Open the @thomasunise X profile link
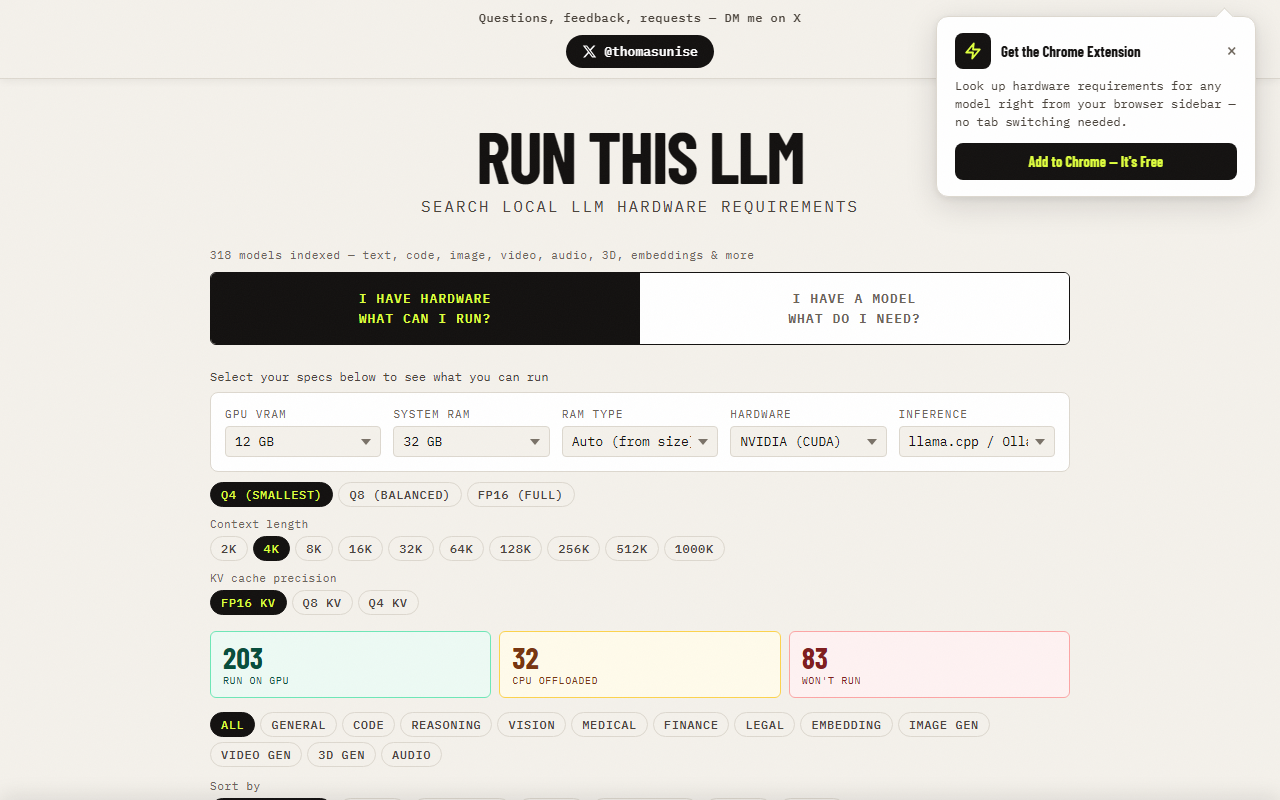This screenshot has width=1280, height=800. point(640,52)
